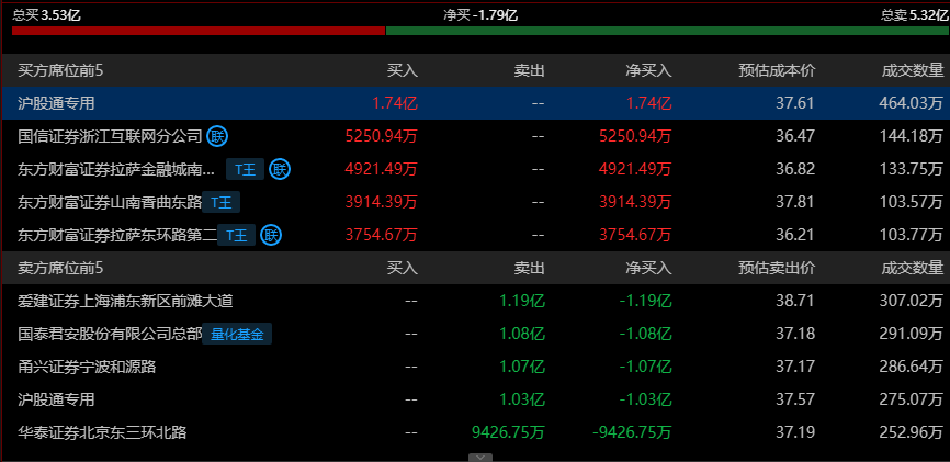Click the 买方席位前5 section header

61,71
